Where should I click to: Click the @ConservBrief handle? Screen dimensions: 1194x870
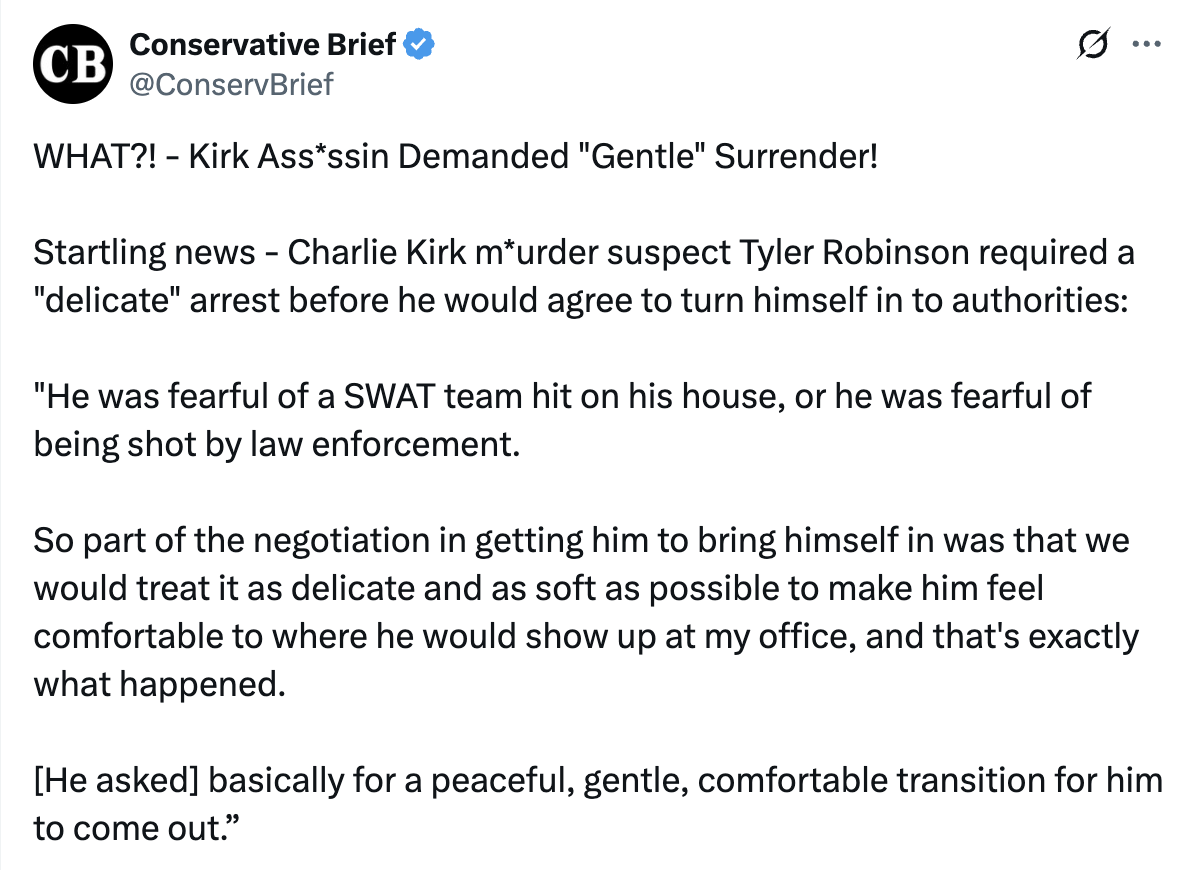coord(231,84)
